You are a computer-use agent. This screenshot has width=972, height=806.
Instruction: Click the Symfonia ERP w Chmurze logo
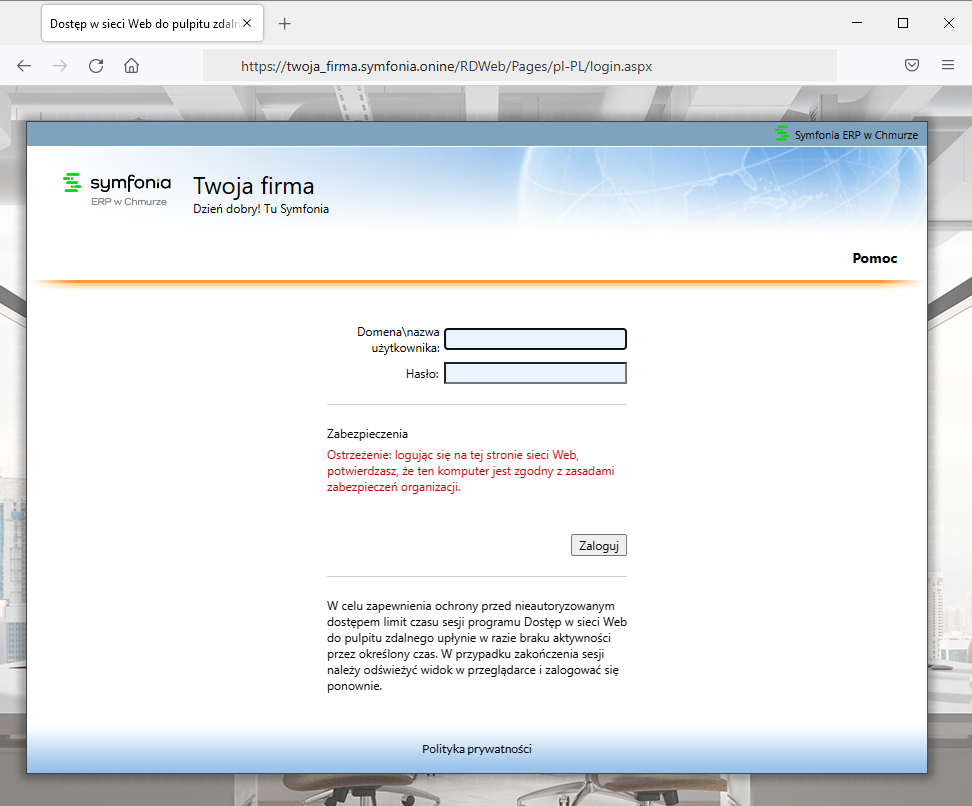click(x=117, y=189)
